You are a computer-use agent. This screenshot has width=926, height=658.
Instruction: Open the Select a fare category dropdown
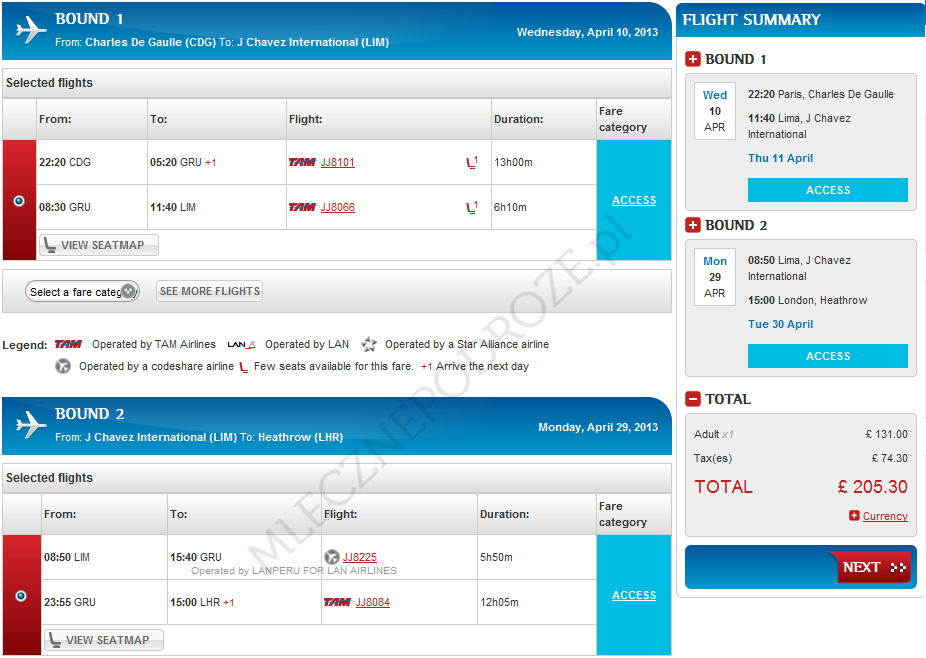82,292
